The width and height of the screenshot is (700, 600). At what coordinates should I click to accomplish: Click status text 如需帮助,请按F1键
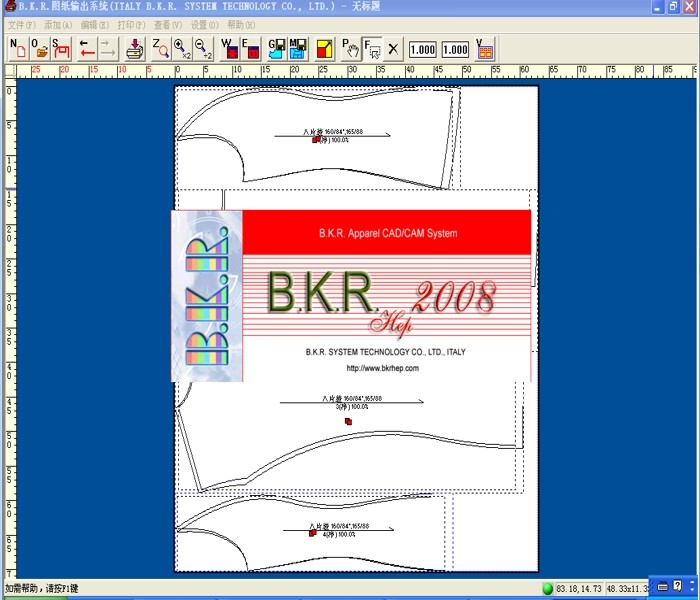pyautogui.click(x=42, y=588)
